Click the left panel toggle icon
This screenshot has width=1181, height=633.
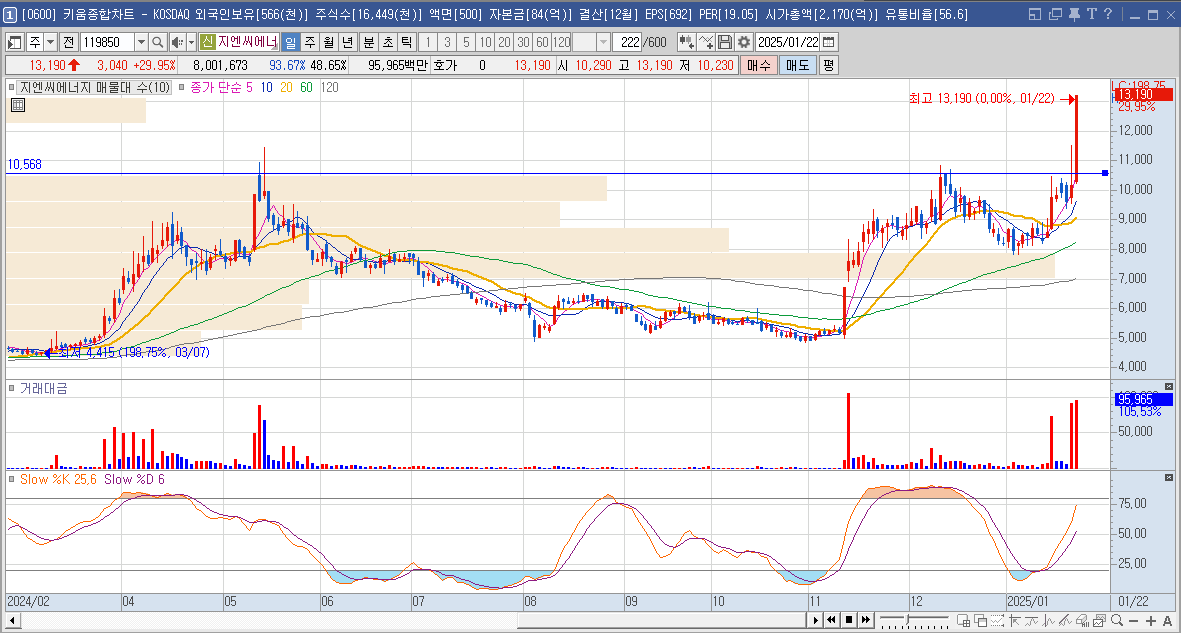(14, 42)
